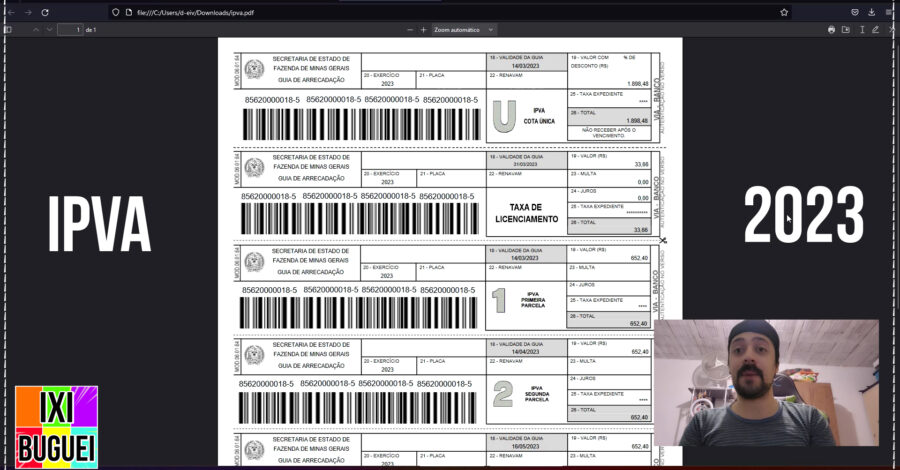Bookmark this page with the star
The height and width of the screenshot is (470, 900).
coord(784,12)
